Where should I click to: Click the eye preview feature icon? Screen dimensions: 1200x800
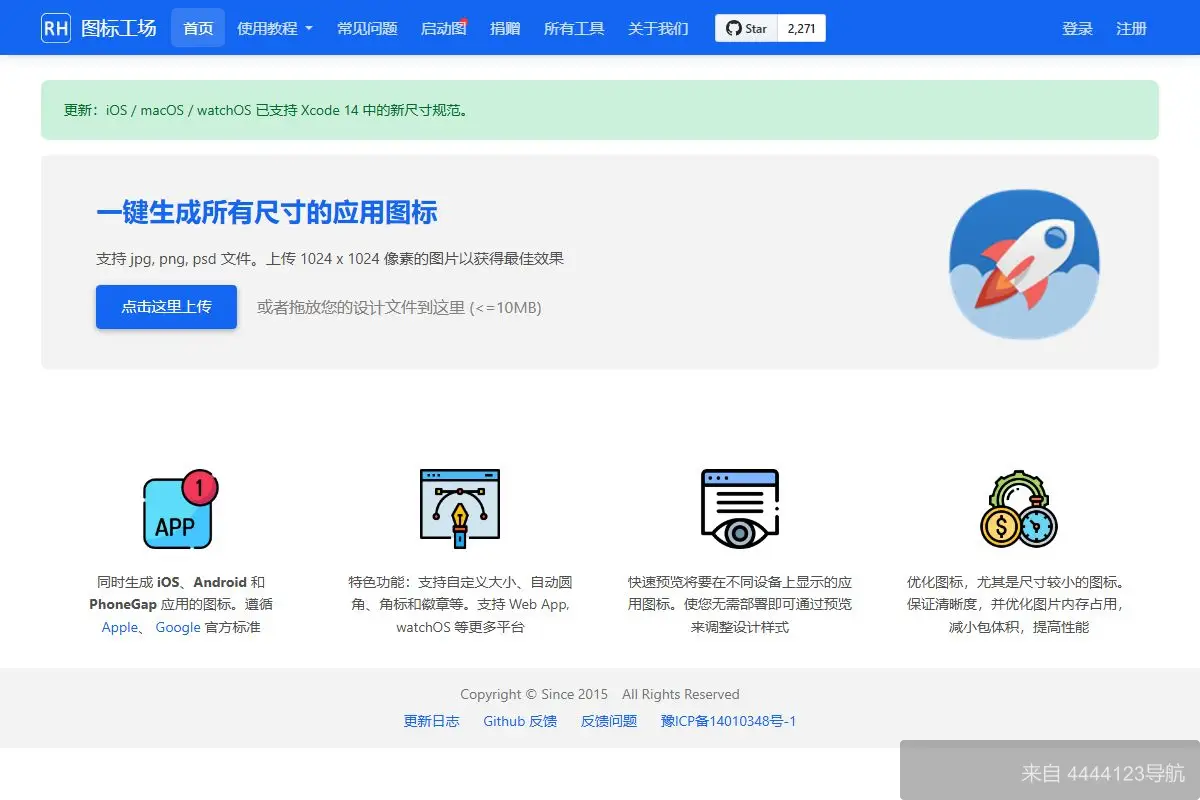point(739,507)
